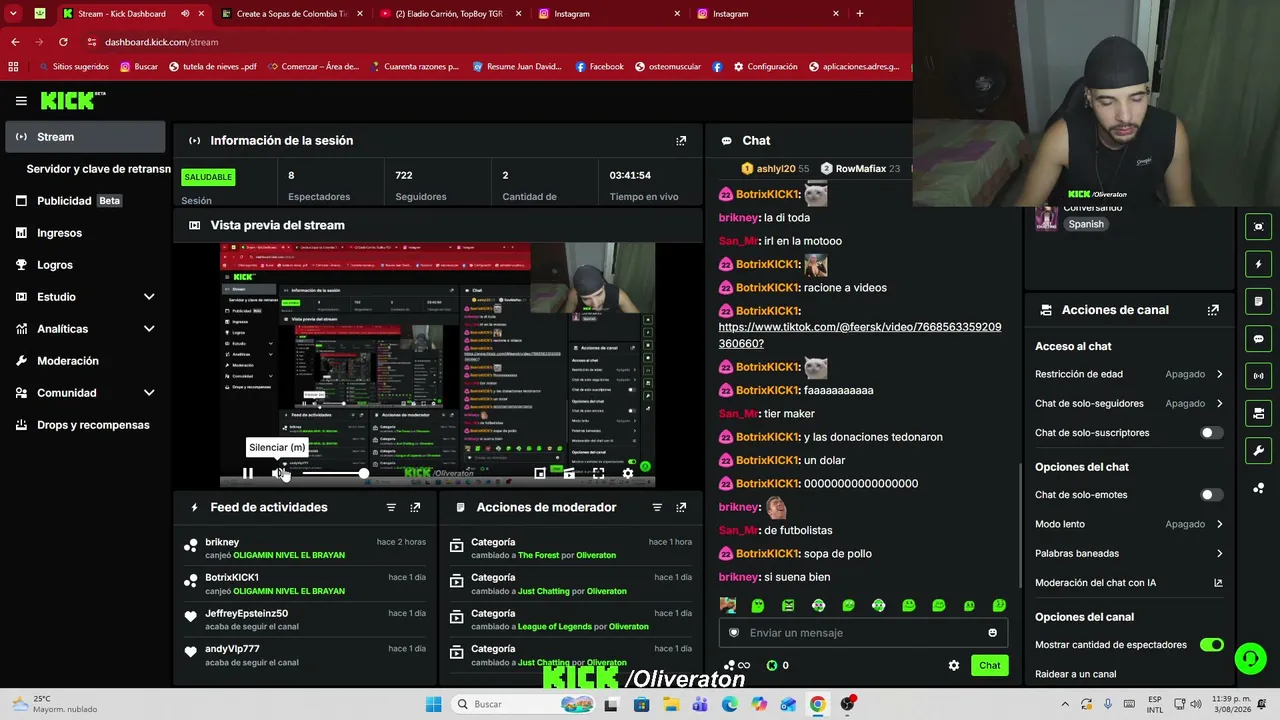1280x720 pixels.
Task: Open Drops y recompensas in the sidebar
Action: [85, 425]
